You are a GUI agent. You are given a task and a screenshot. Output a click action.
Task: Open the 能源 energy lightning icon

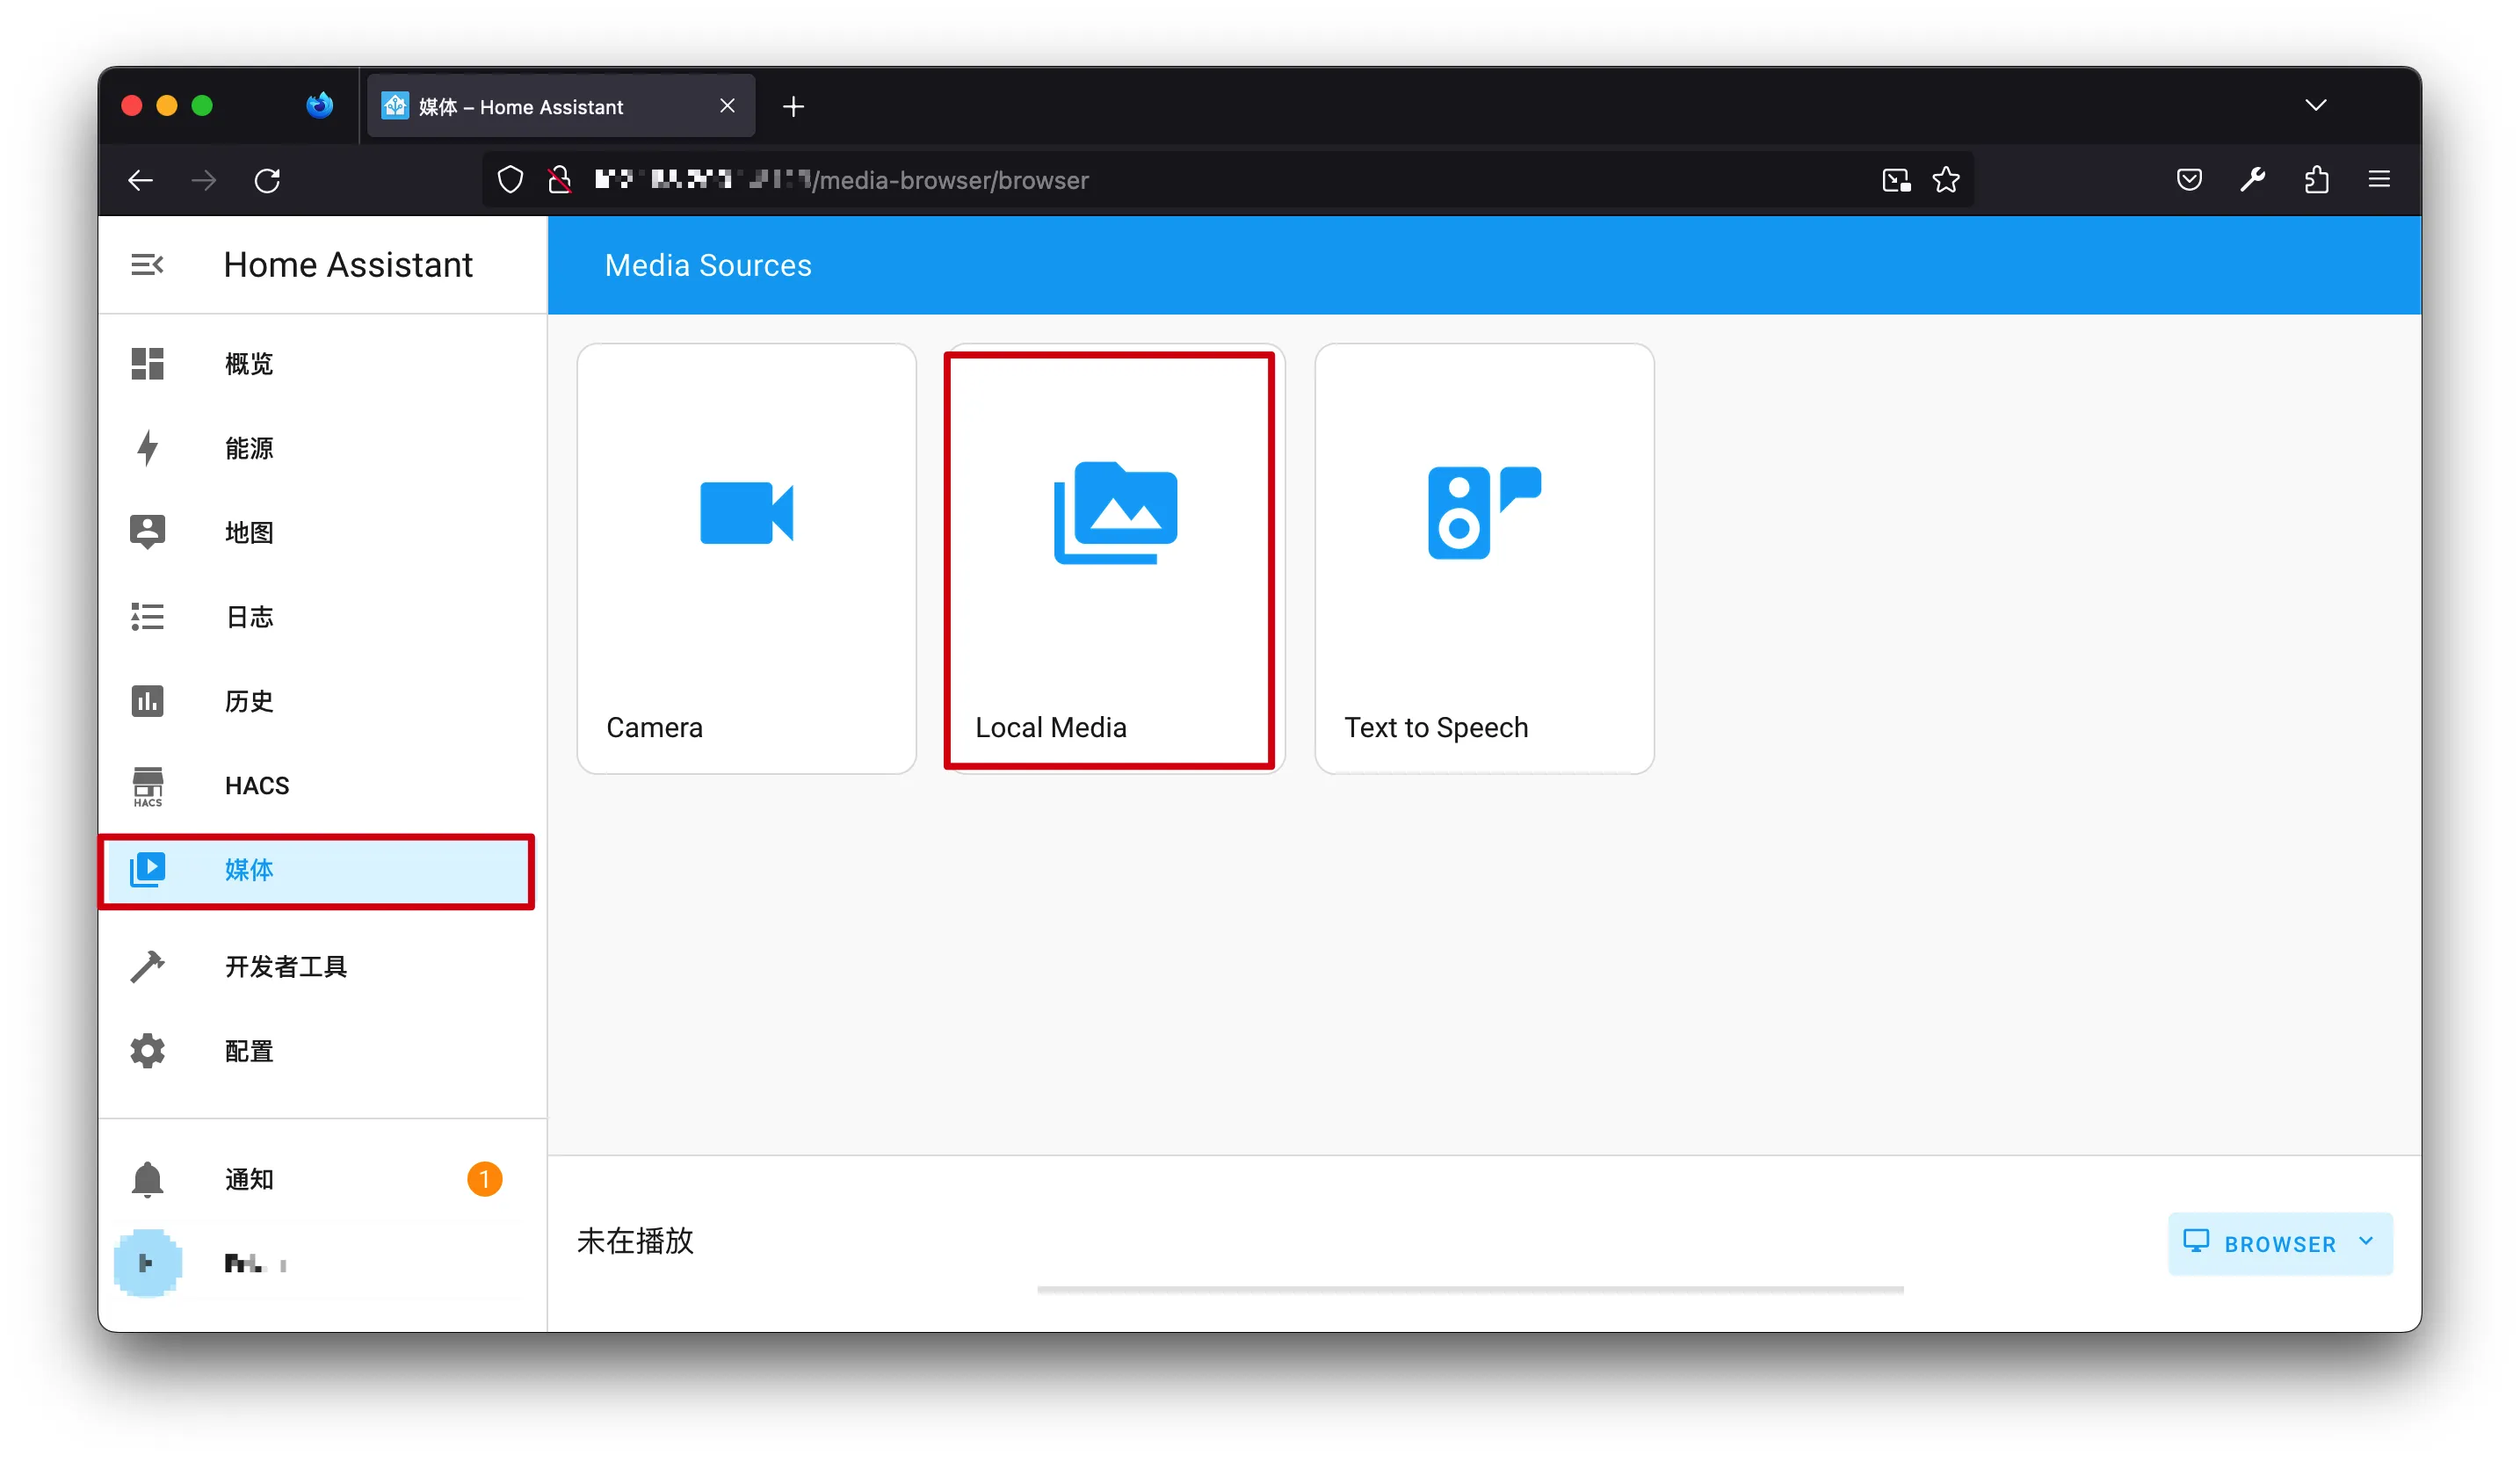pyautogui.click(x=147, y=448)
